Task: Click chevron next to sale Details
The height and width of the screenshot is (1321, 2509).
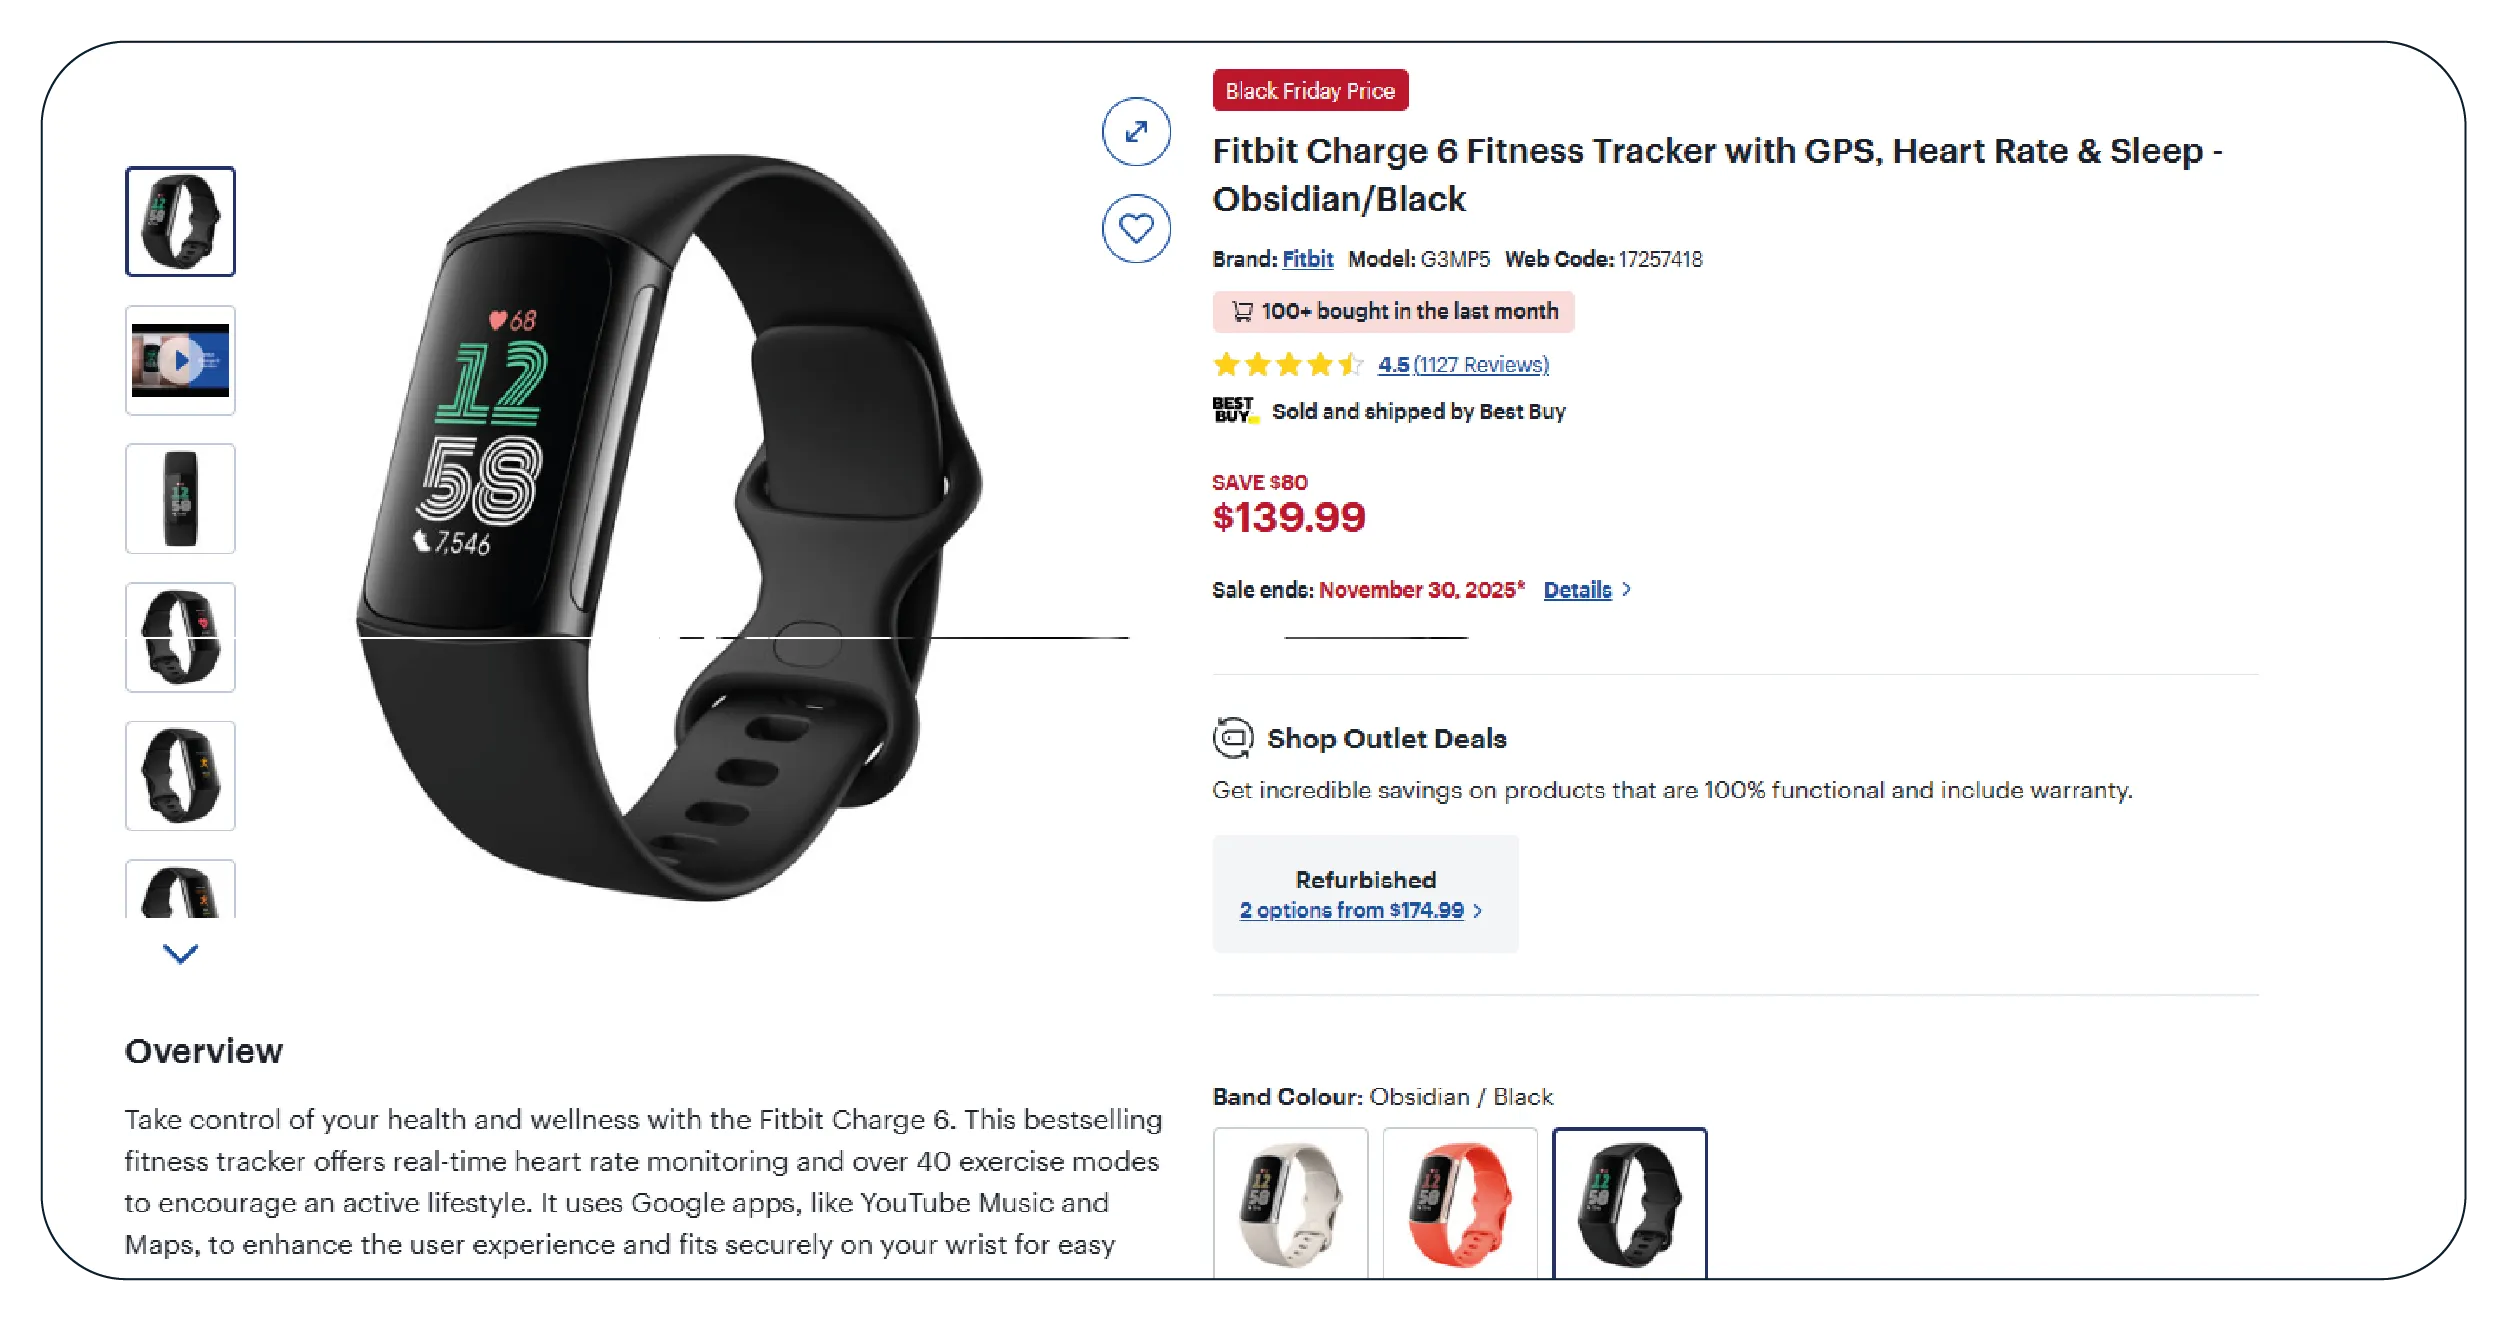Action: click(x=1627, y=590)
